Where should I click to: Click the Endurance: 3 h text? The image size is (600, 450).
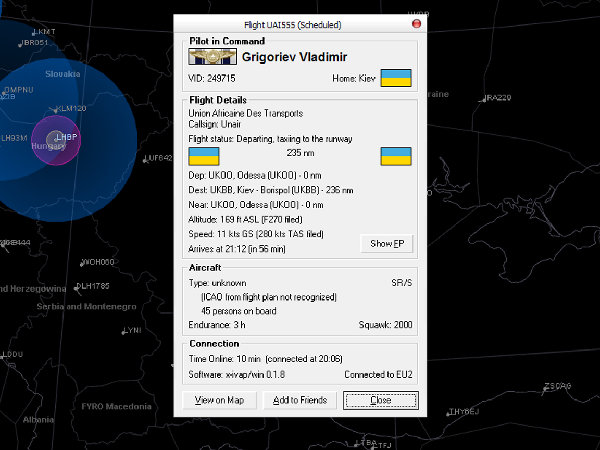click(217, 325)
